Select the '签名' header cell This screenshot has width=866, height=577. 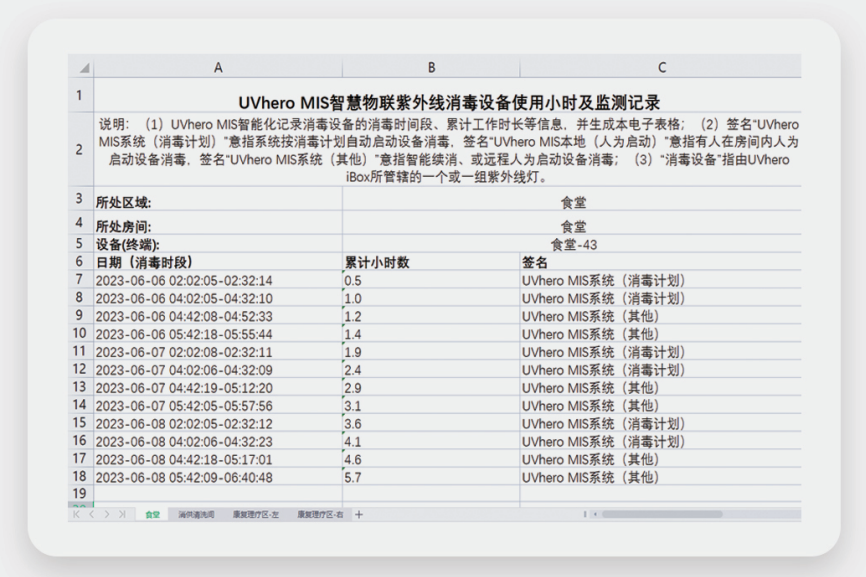click(x=661, y=262)
